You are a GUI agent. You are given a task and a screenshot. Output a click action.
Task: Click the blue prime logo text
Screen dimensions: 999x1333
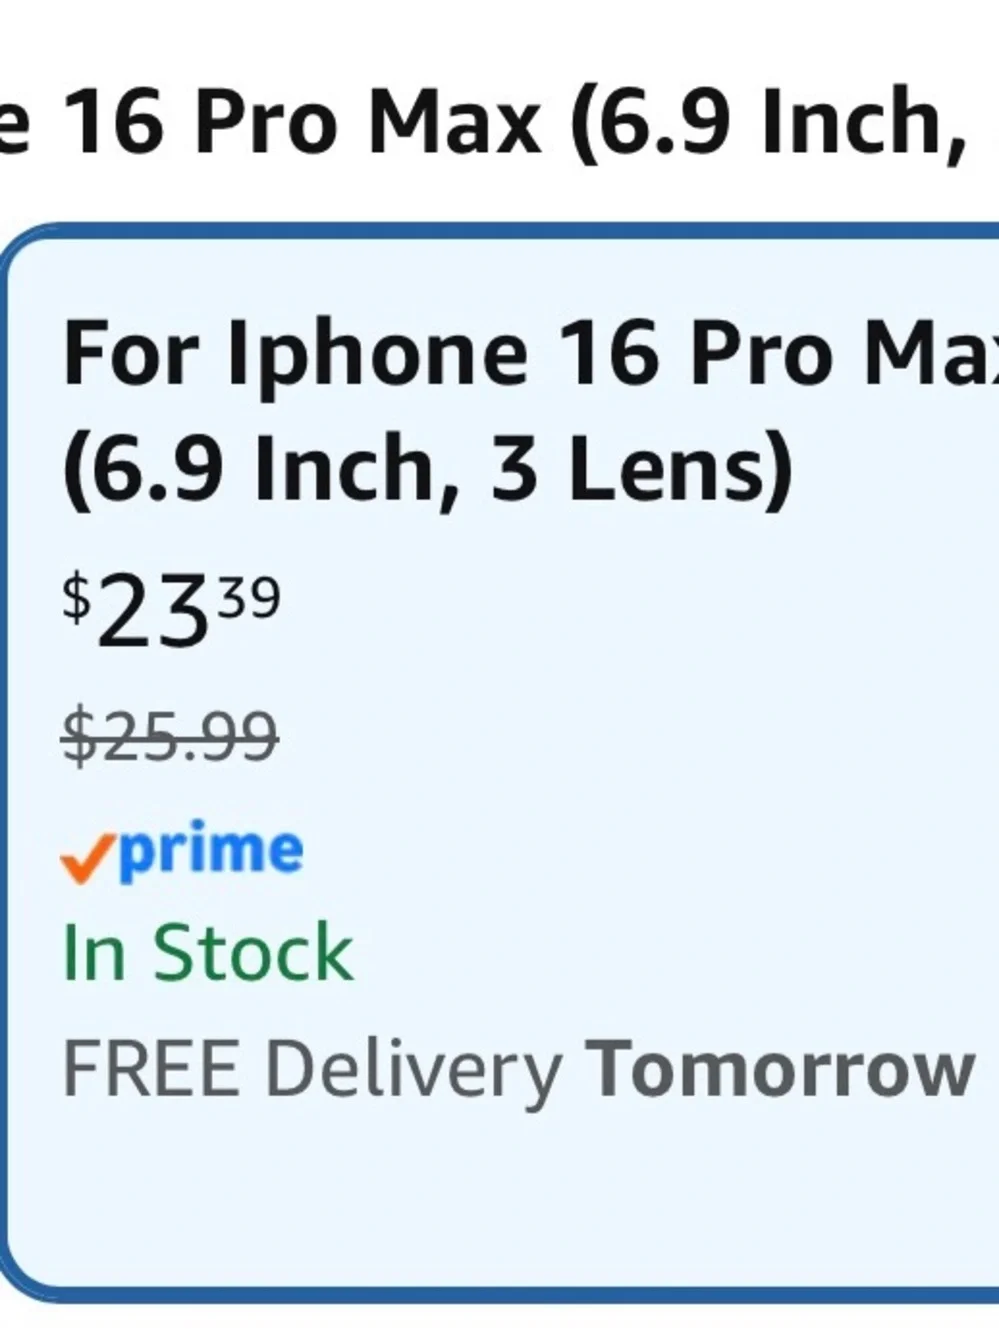pyautogui.click(x=211, y=852)
